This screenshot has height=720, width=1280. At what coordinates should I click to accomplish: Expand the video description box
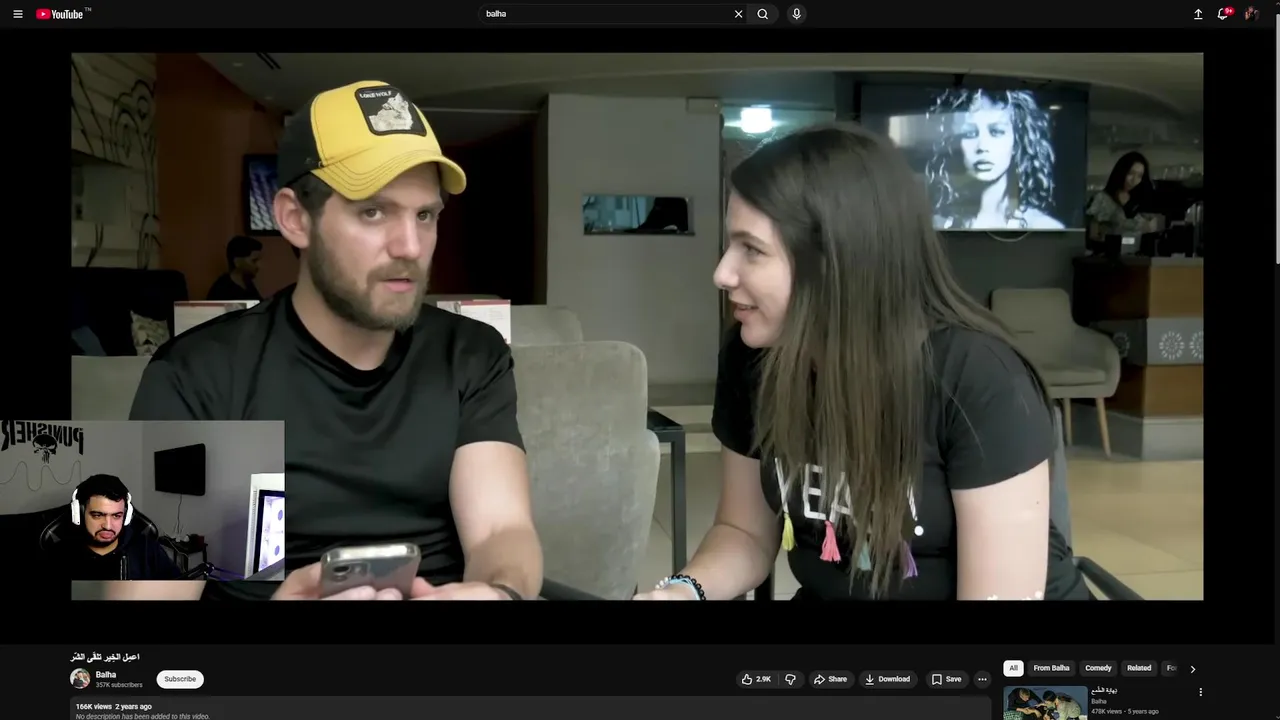pyautogui.click(x=530, y=710)
